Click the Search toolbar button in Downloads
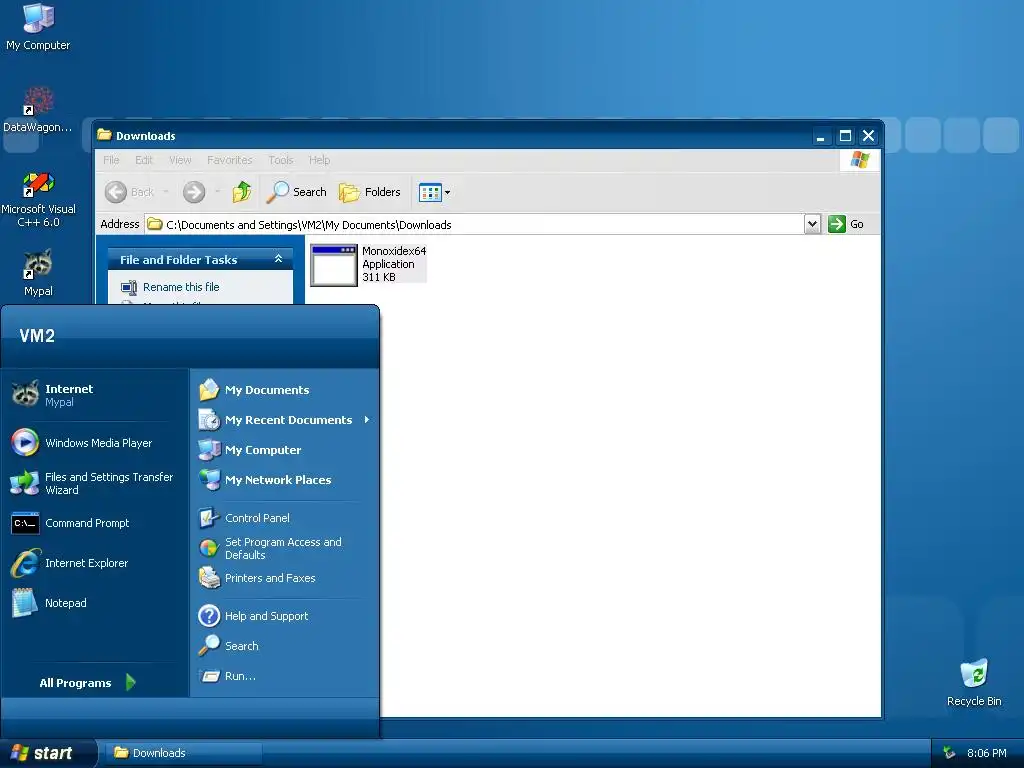This screenshot has width=1024, height=768. pos(297,192)
